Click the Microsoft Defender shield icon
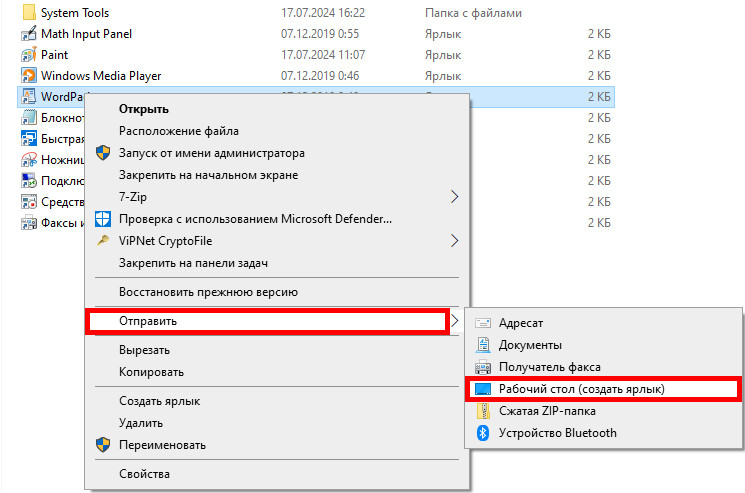745x493 pixels. pyautogui.click(x=103, y=219)
